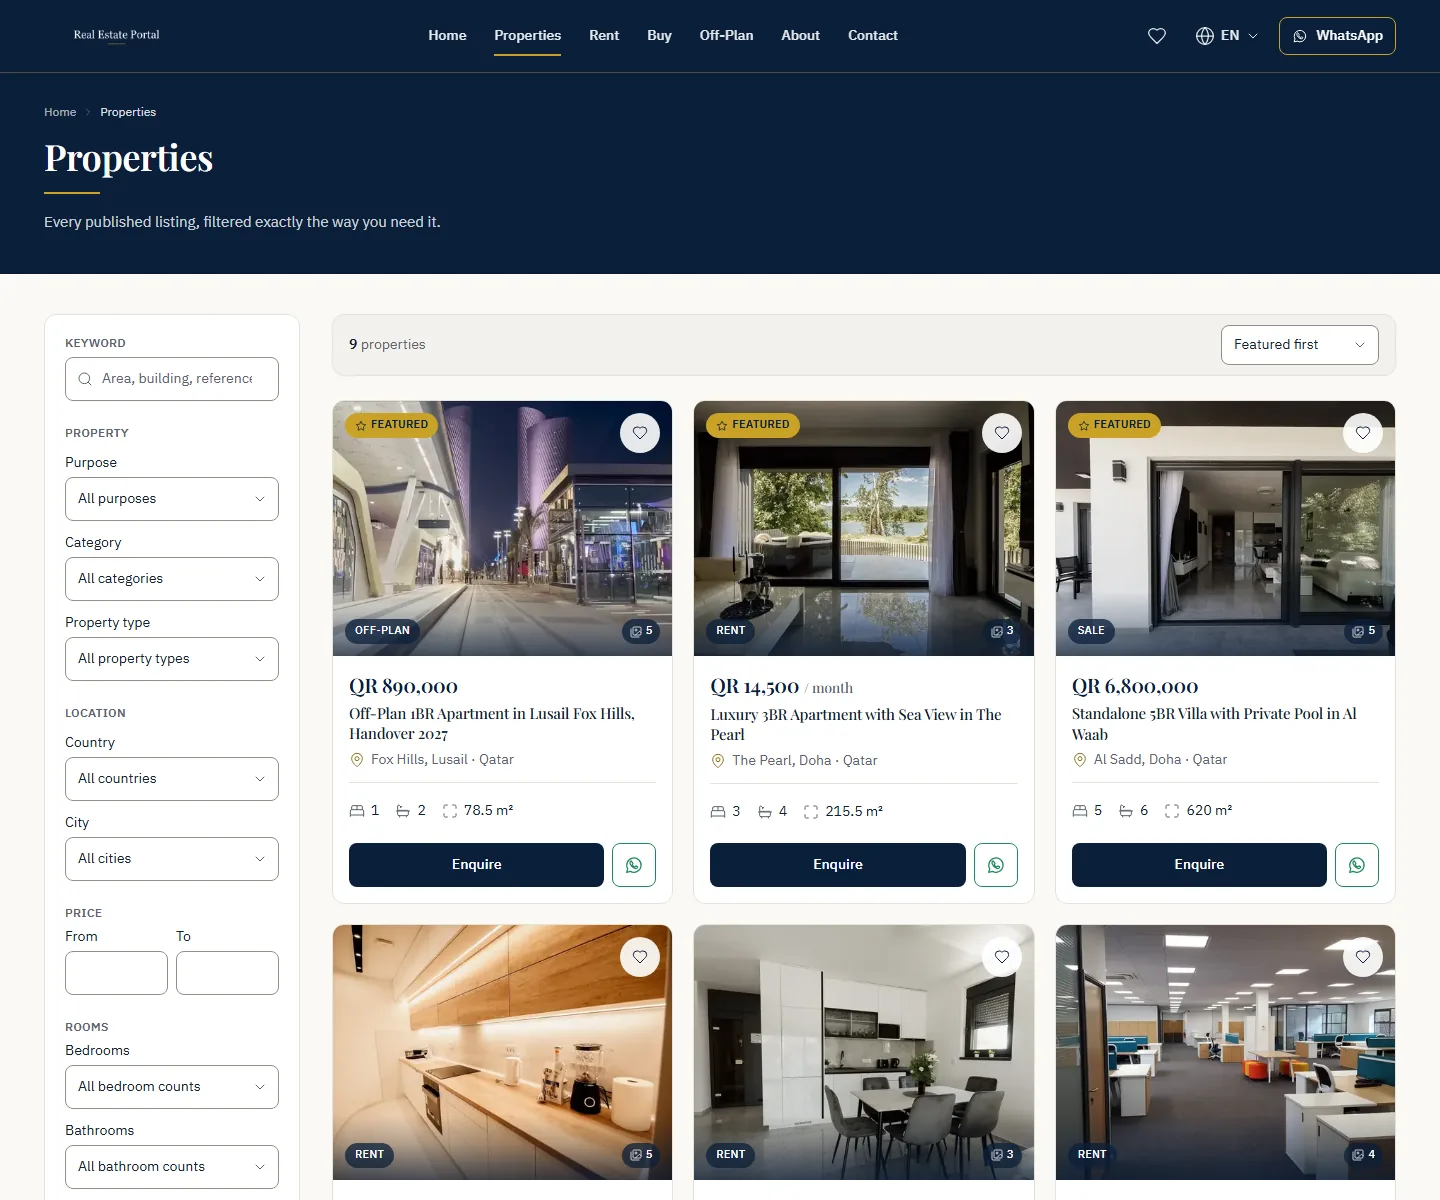This screenshot has height=1200, width=1440.
Task: Open the Contact page
Action: 873,35
